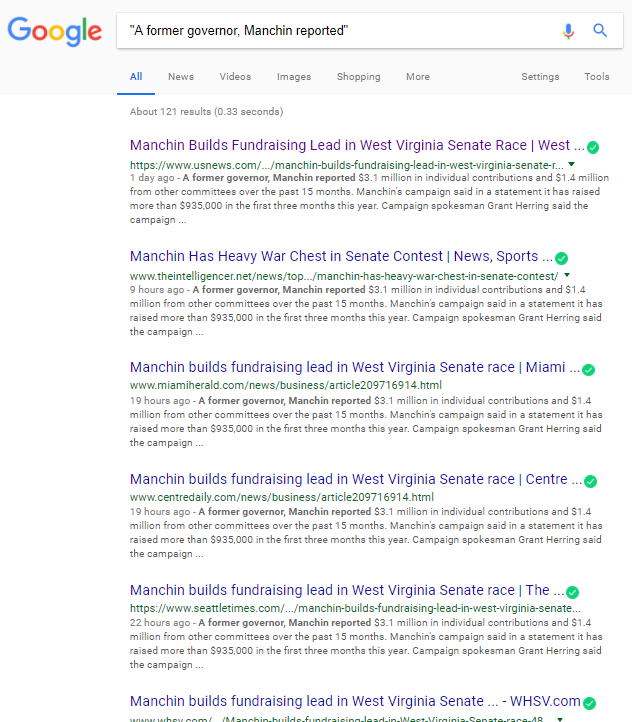Screen dimensions: 632x722
Task: Open the US News 'Manchin Builds Fundraising Lead' result
Action: tap(357, 145)
